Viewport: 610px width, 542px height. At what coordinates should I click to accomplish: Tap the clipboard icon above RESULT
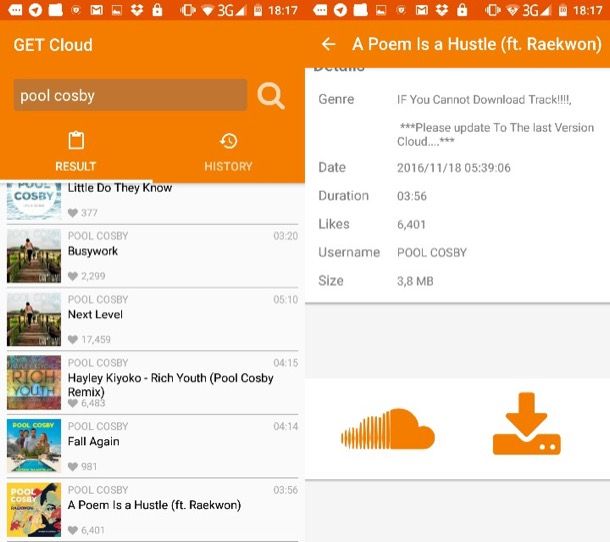(76, 140)
